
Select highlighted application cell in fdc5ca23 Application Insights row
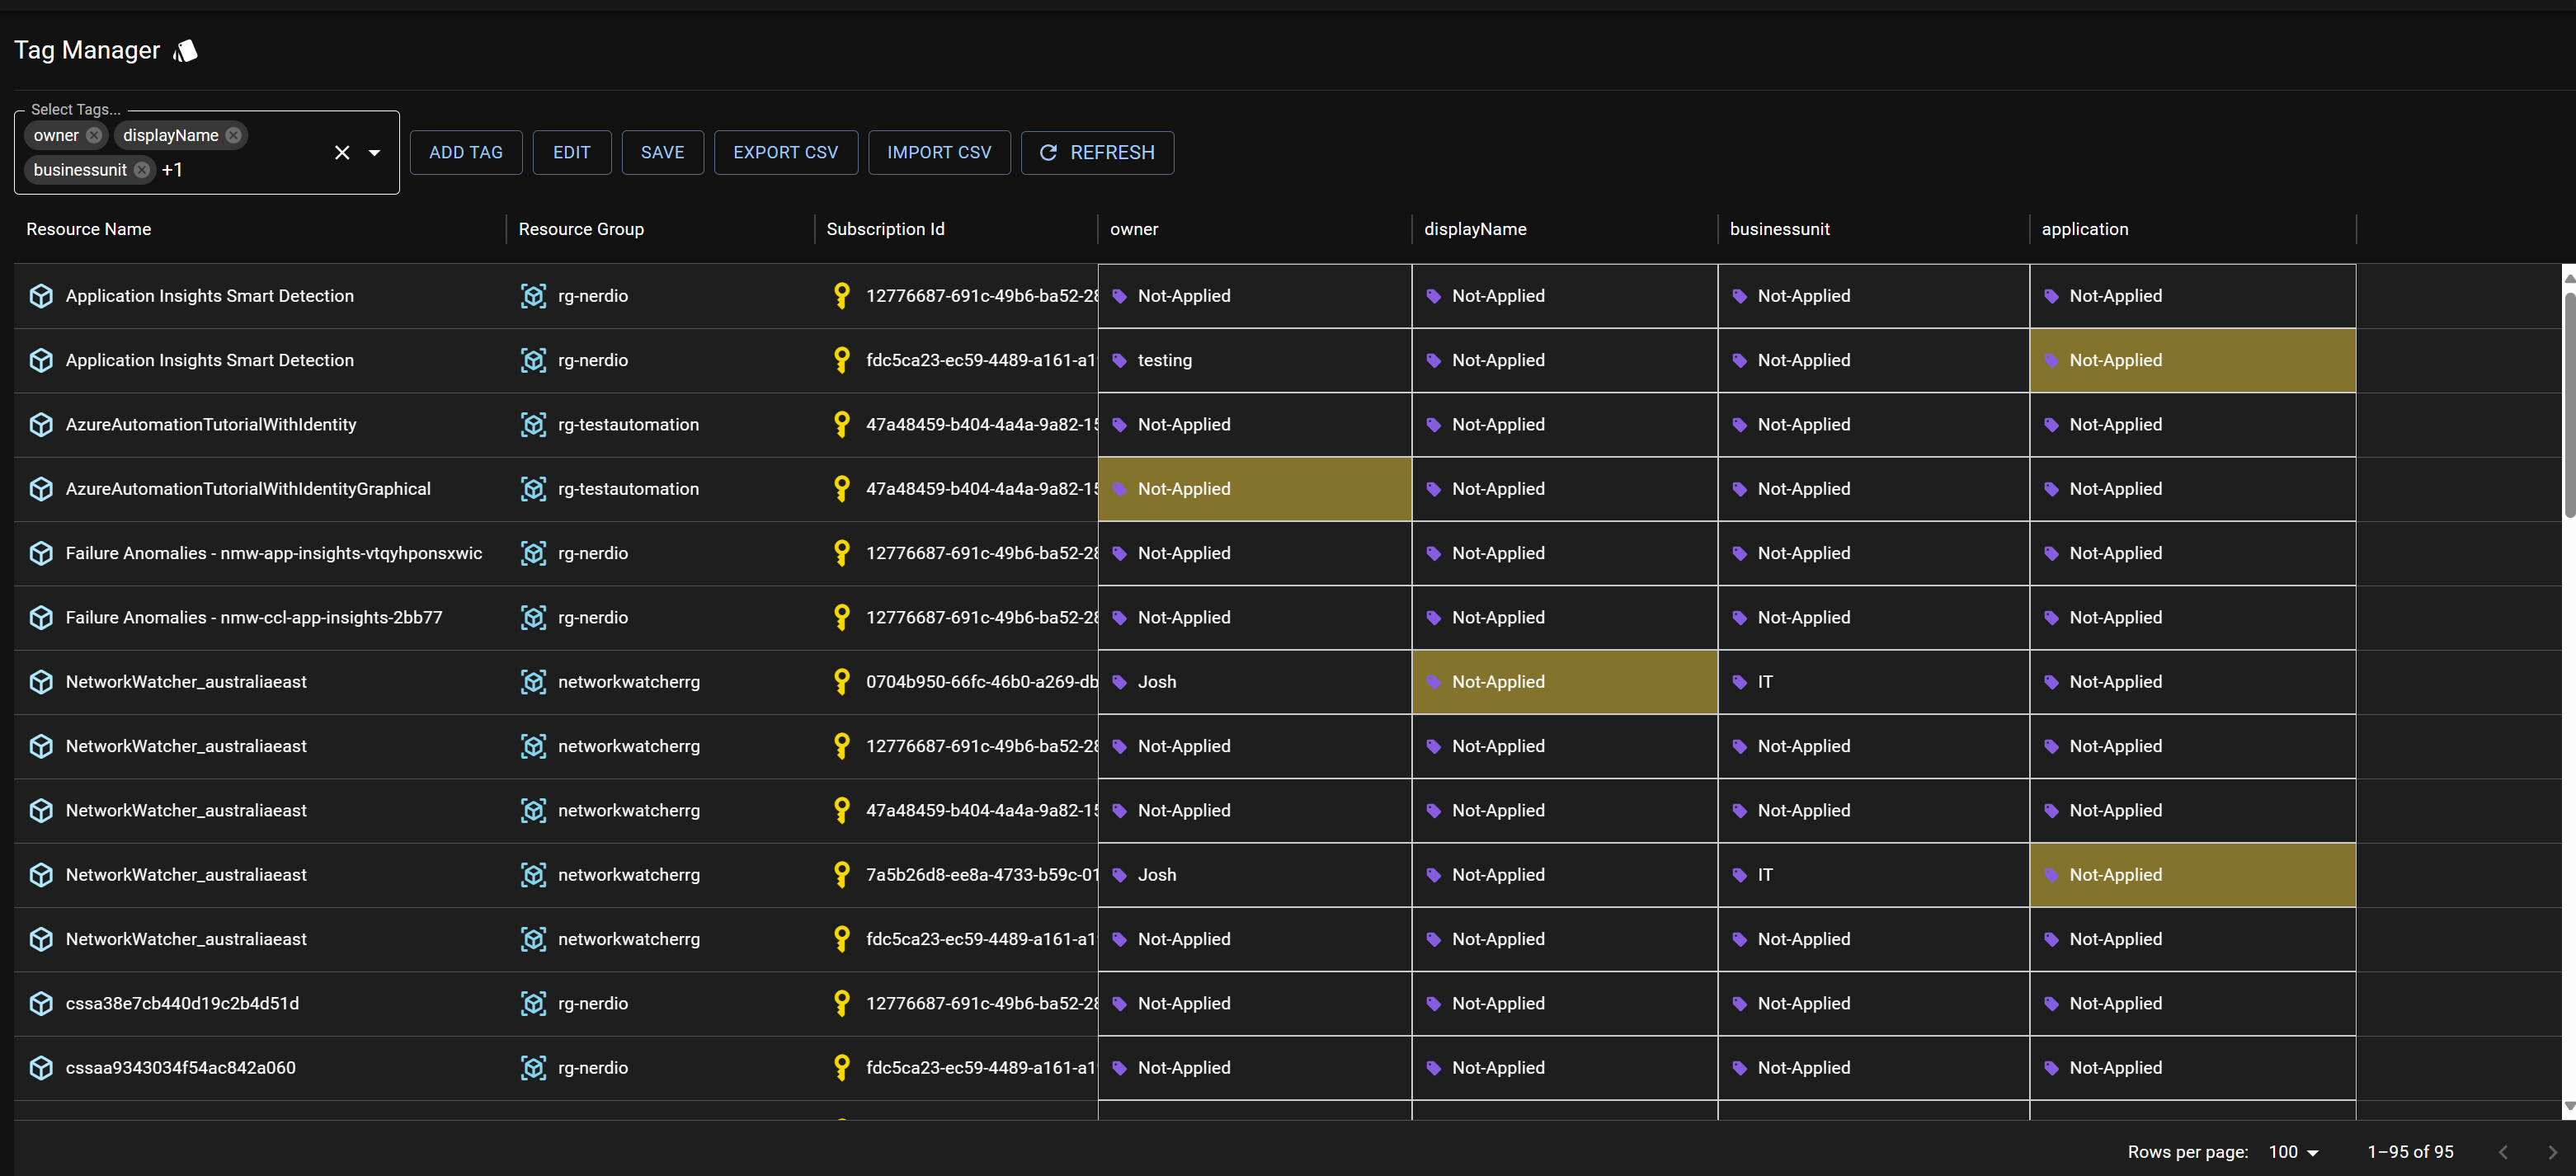2193,361
